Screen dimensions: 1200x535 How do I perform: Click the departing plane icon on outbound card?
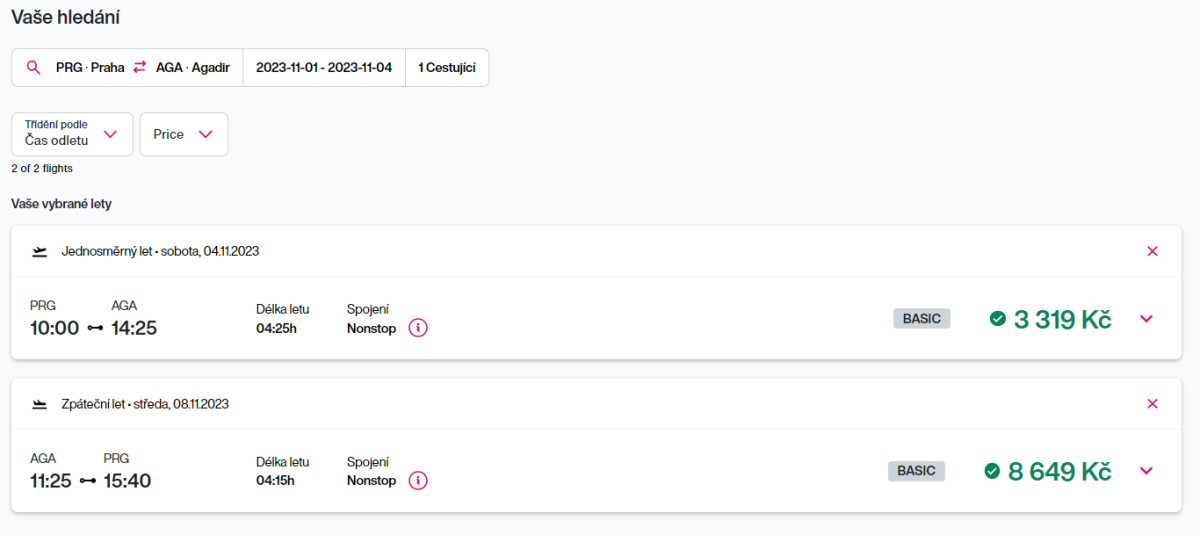tap(40, 252)
